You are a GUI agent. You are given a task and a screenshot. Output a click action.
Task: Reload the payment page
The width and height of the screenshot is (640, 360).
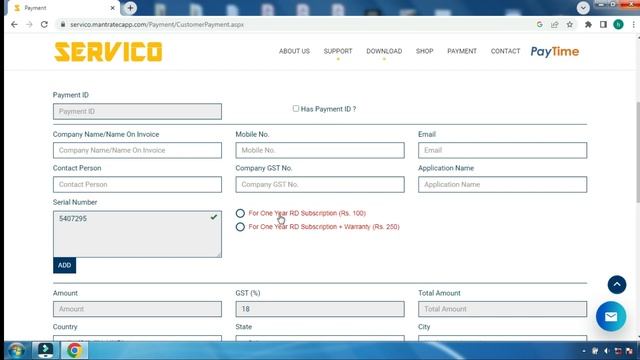tap(44, 24)
